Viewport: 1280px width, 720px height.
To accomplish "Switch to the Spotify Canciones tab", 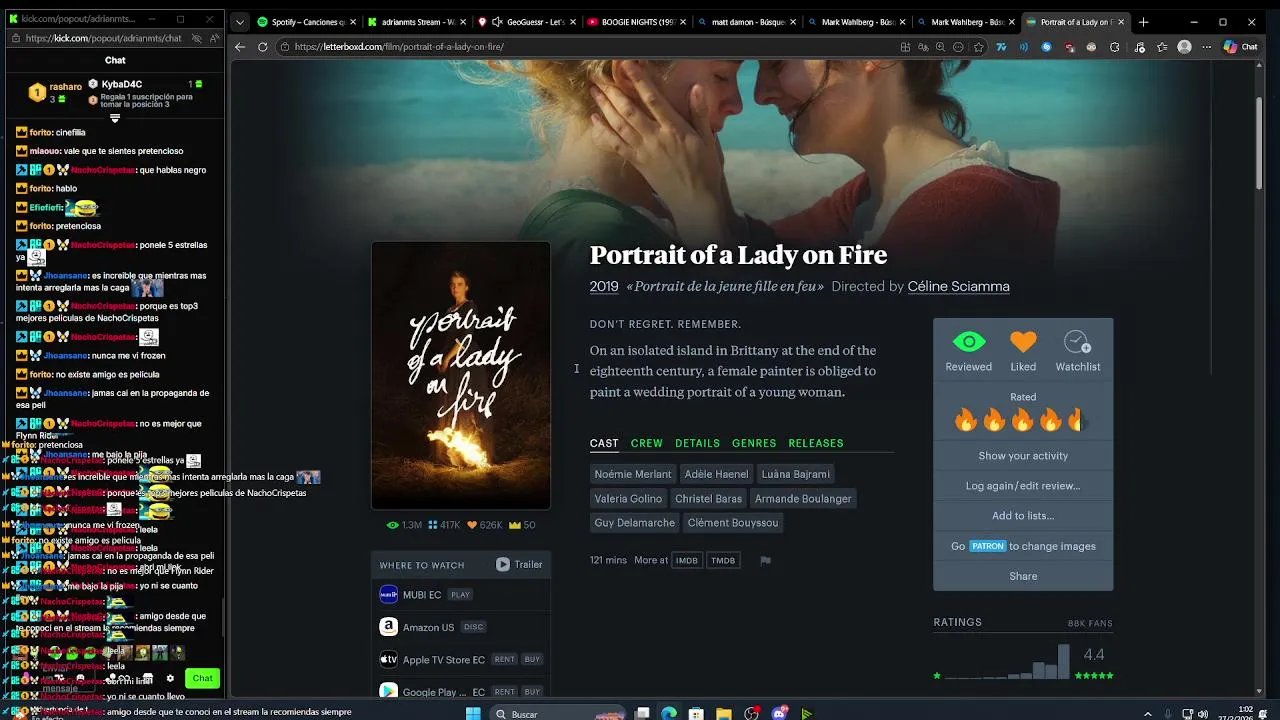I will [308, 22].
